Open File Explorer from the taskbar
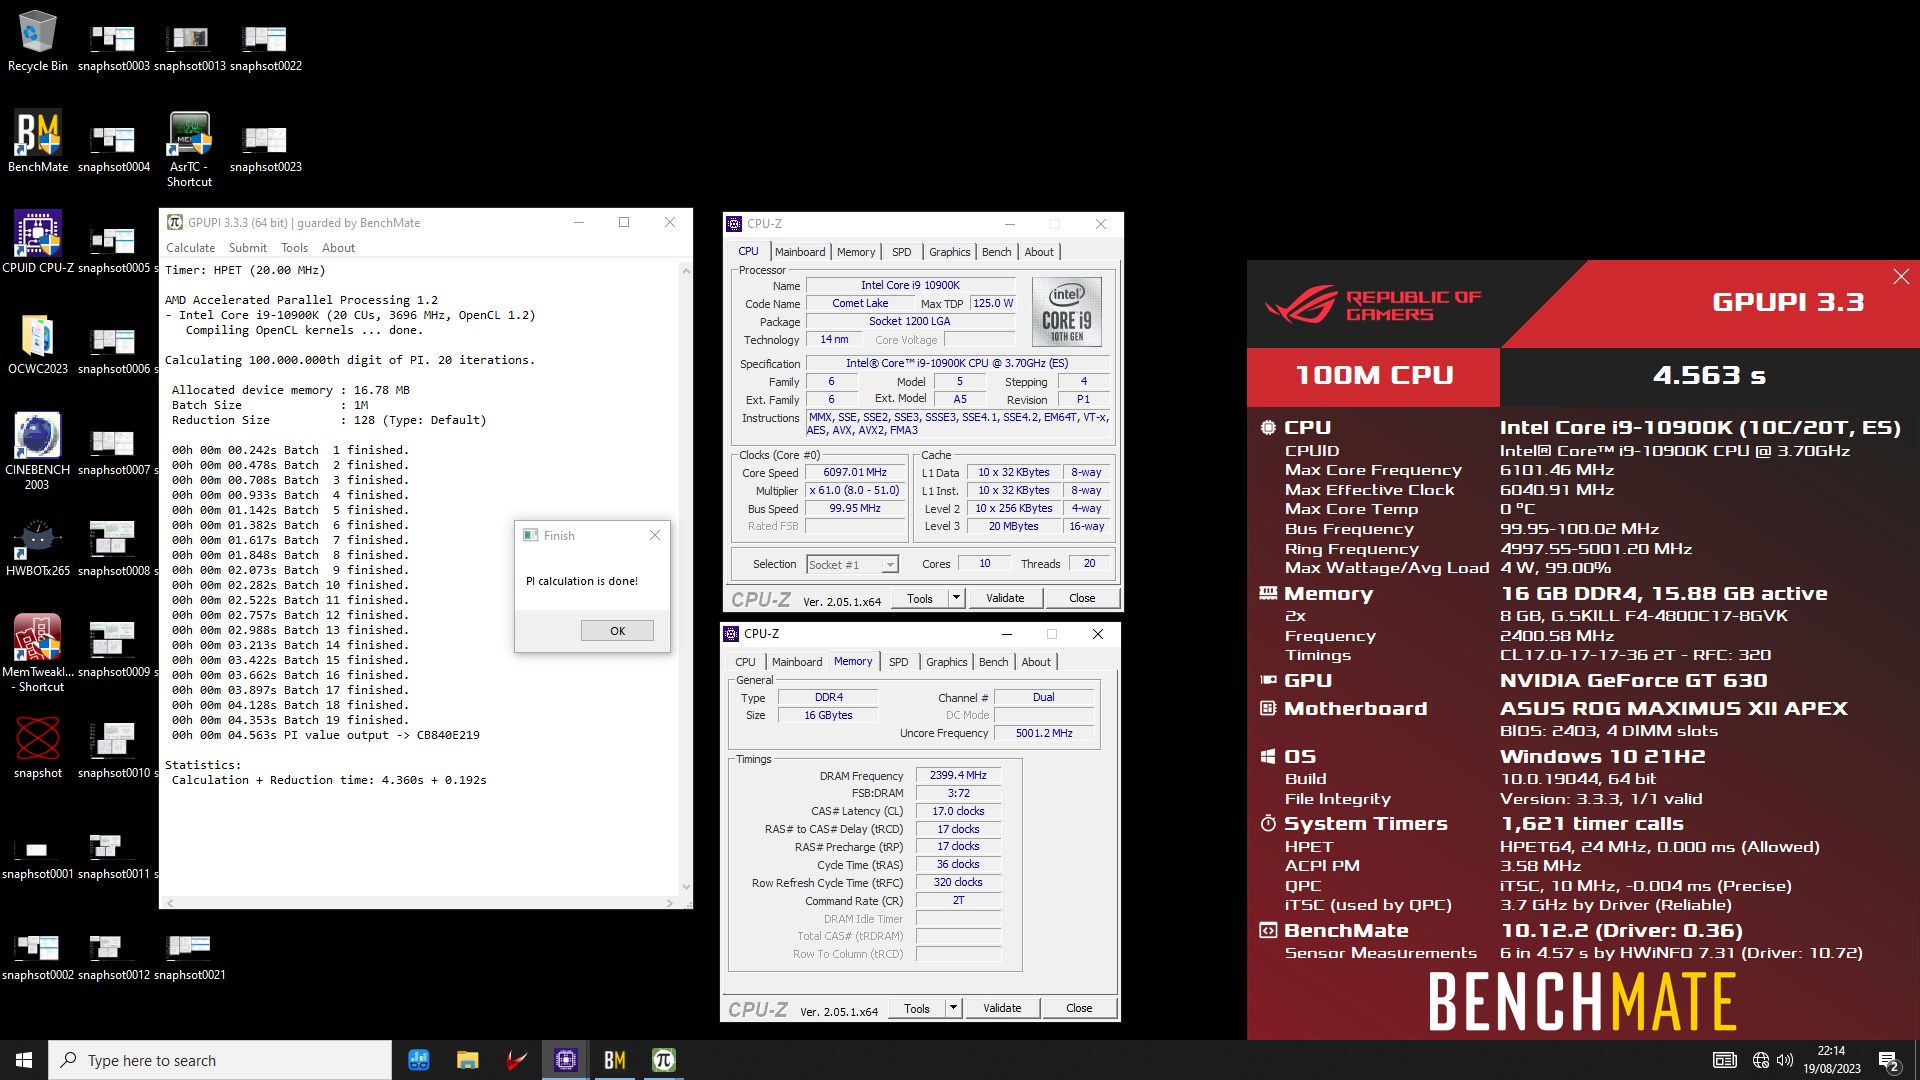Image resolution: width=1920 pixels, height=1080 pixels. 467,1060
